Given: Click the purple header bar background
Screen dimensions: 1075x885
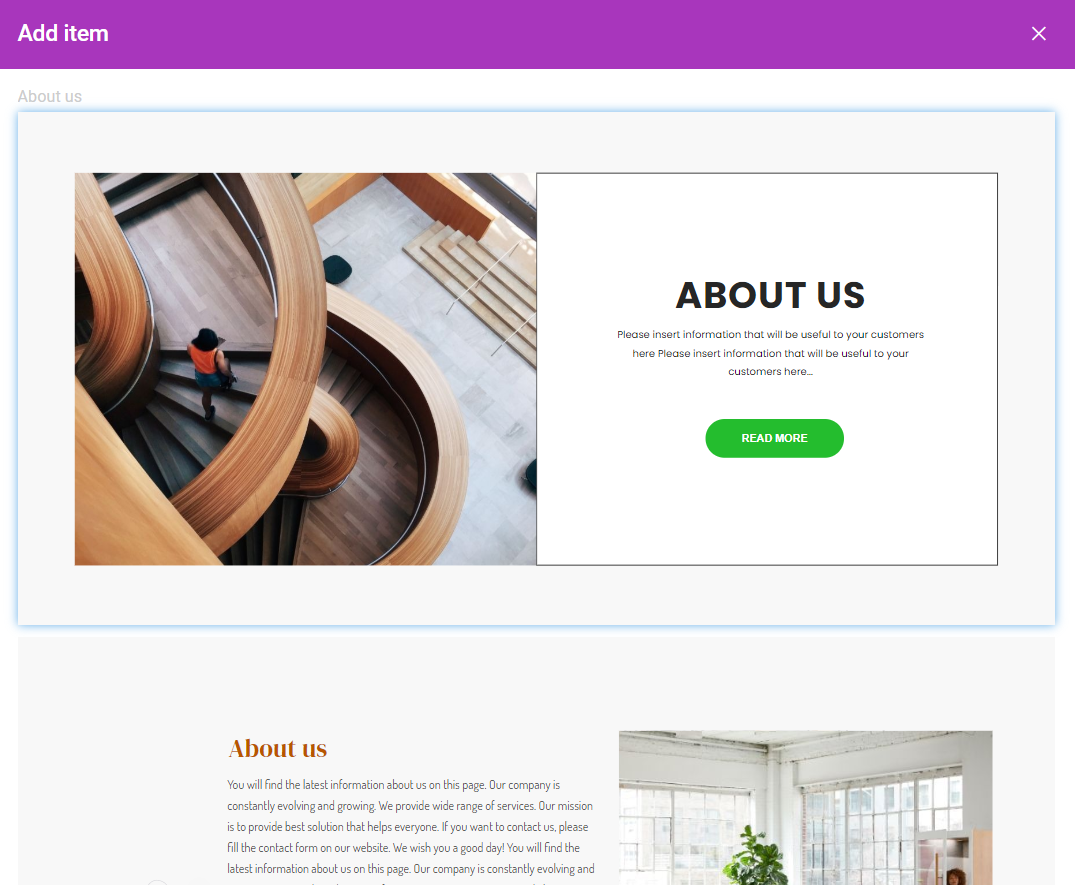Looking at the screenshot, I should coord(548,34).
